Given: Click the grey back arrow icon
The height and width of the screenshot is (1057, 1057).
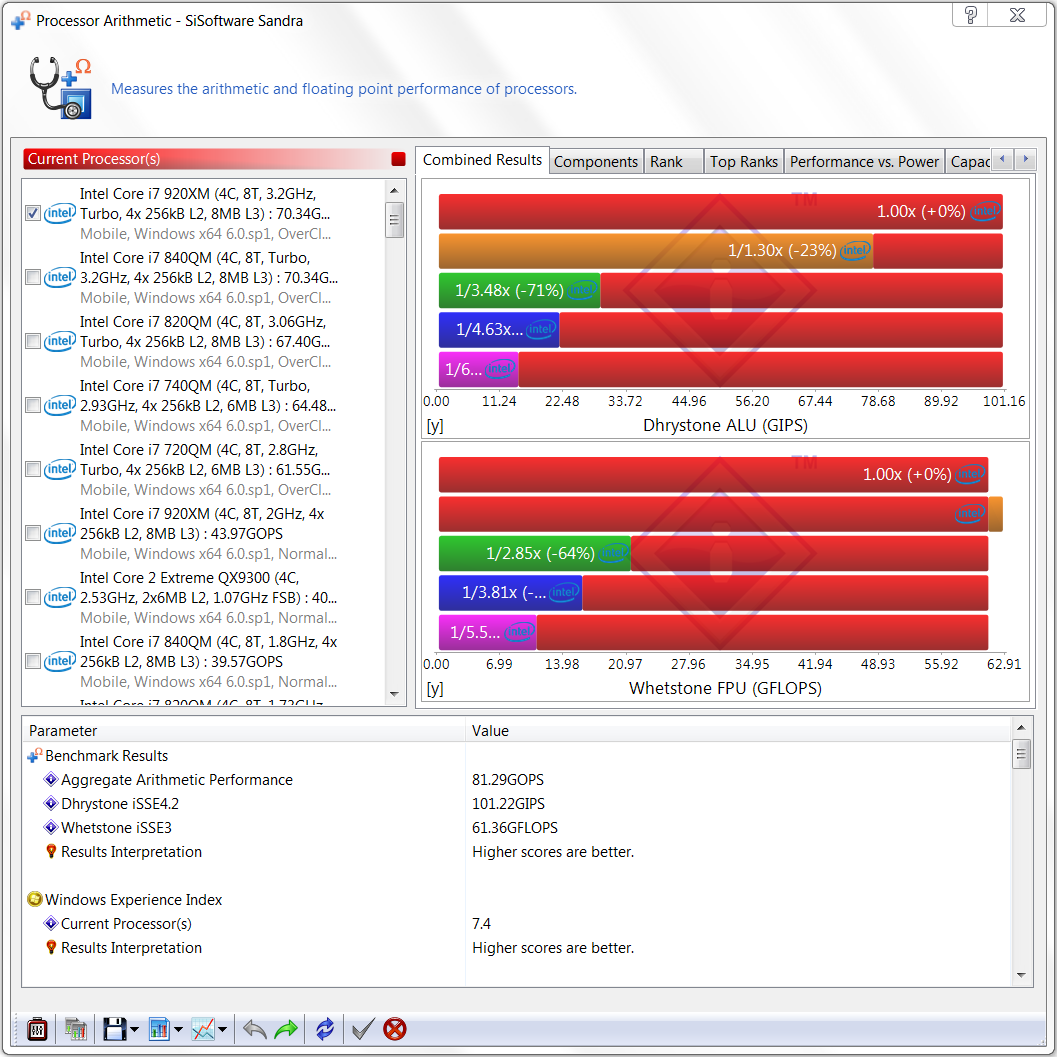Looking at the screenshot, I should point(254,1029).
